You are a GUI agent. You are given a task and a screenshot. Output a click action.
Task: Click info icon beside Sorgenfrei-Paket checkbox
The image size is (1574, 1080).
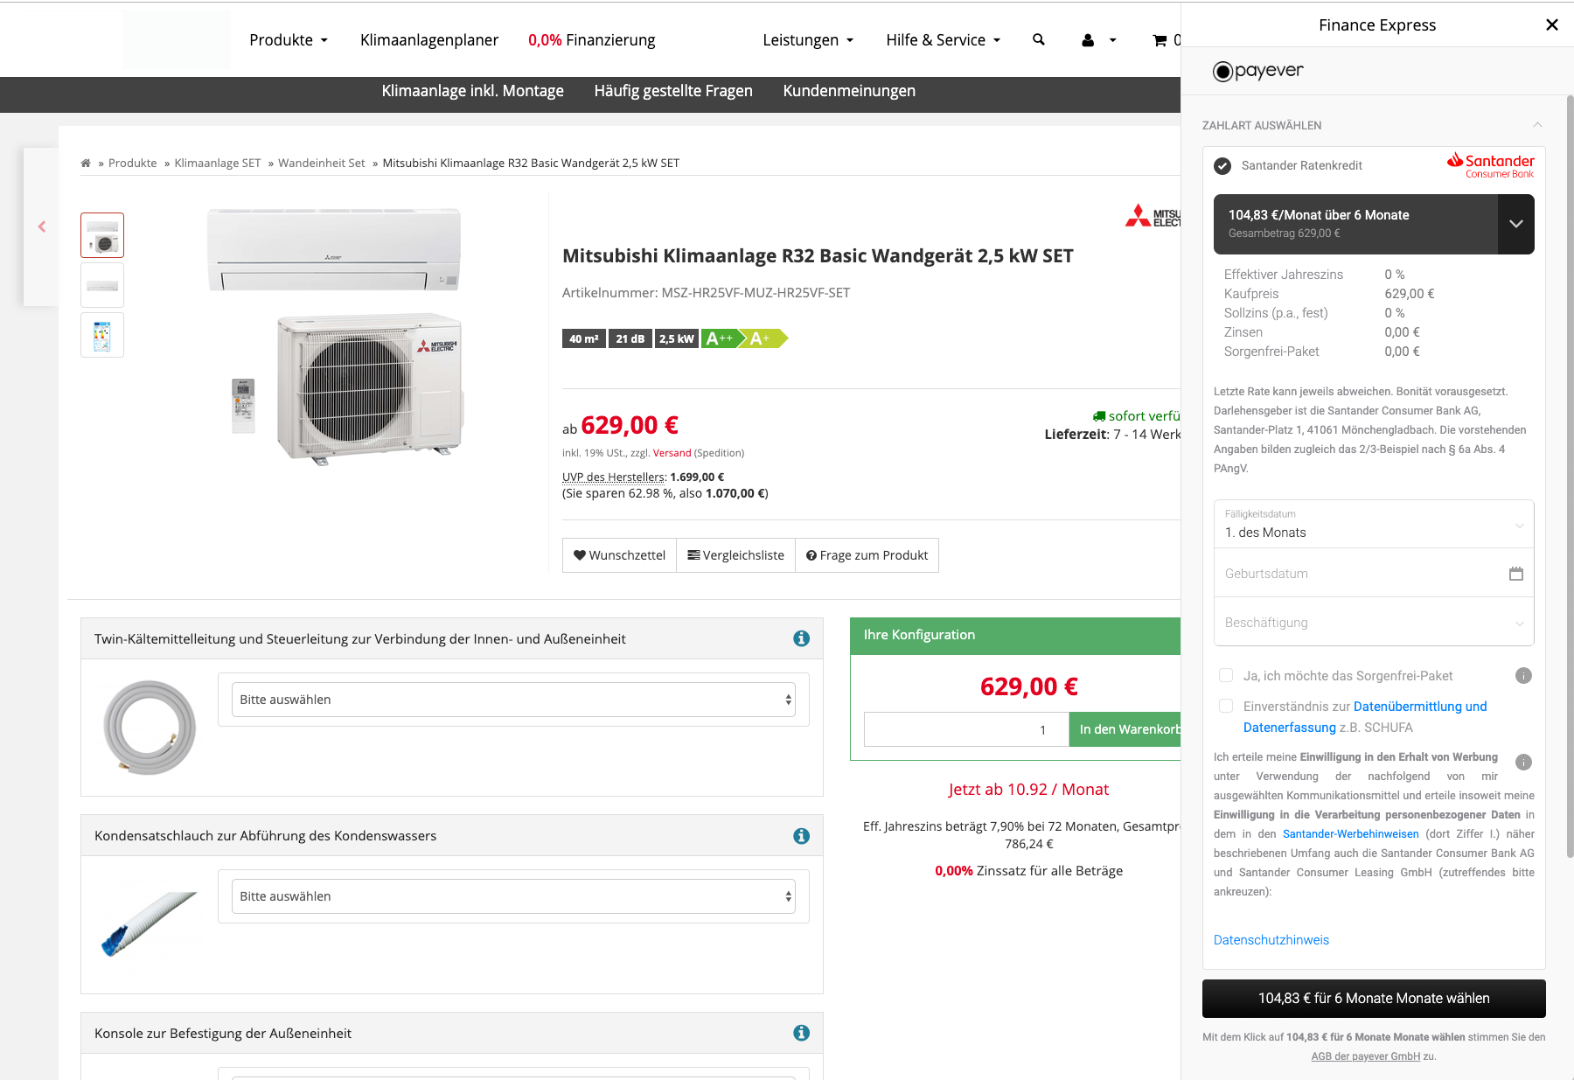[x=1523, y=676]
